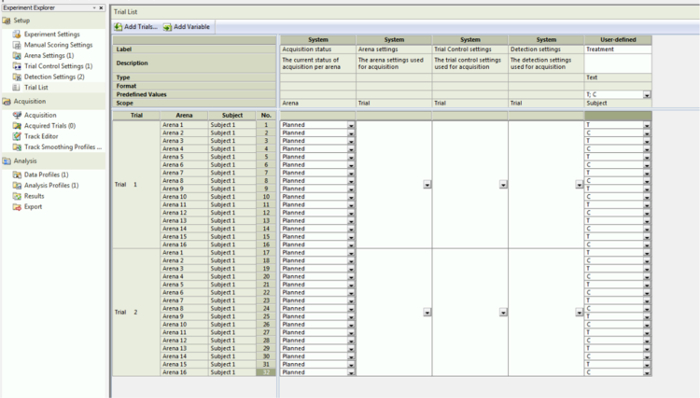Select the Trial 1 row group cell
This screenshot has width=700, height=398.
136,185
